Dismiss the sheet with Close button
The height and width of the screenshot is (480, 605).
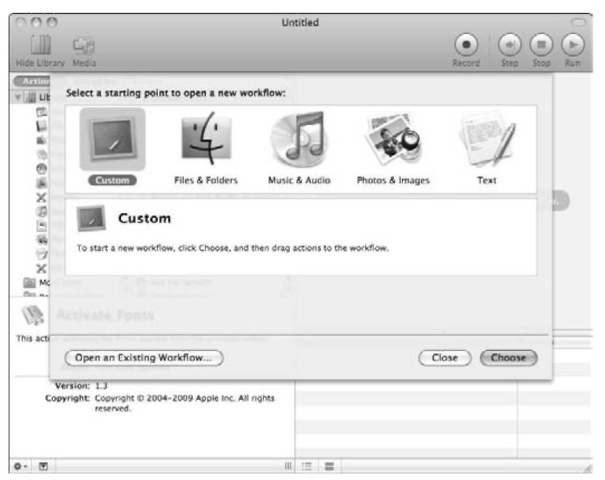(444, 358)
